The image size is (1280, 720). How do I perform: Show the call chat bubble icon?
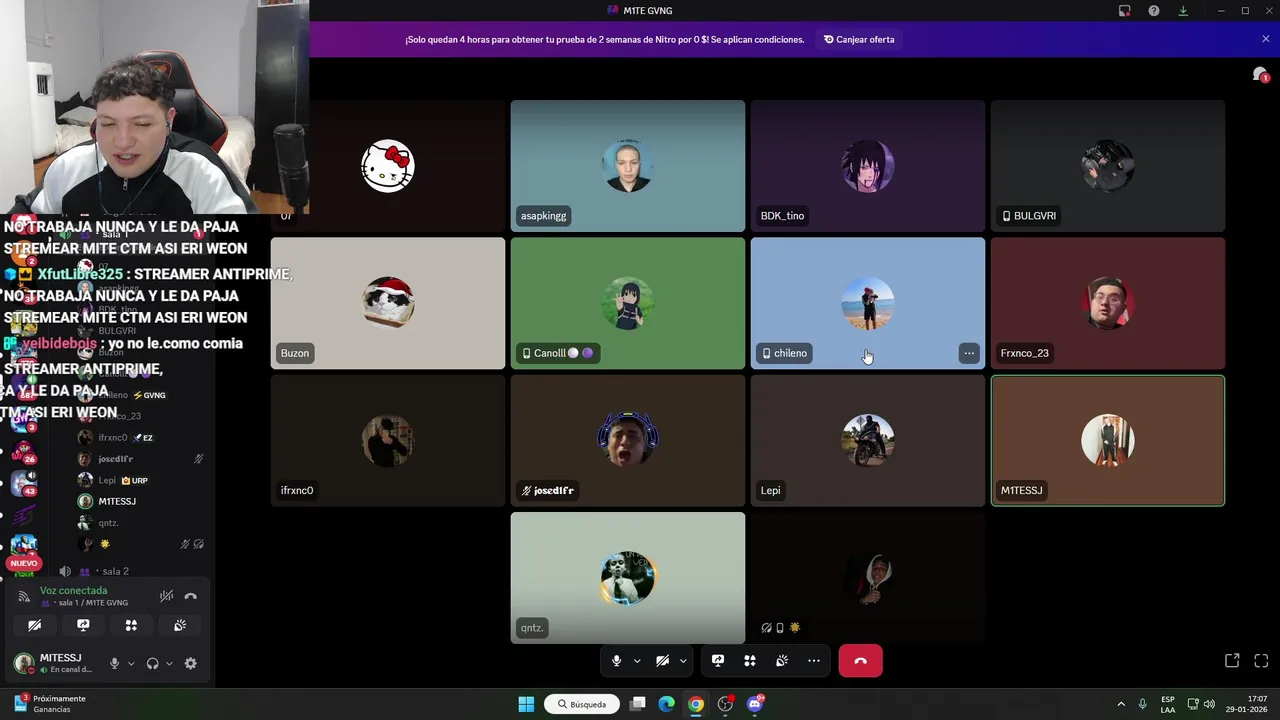pos(1260,75)
